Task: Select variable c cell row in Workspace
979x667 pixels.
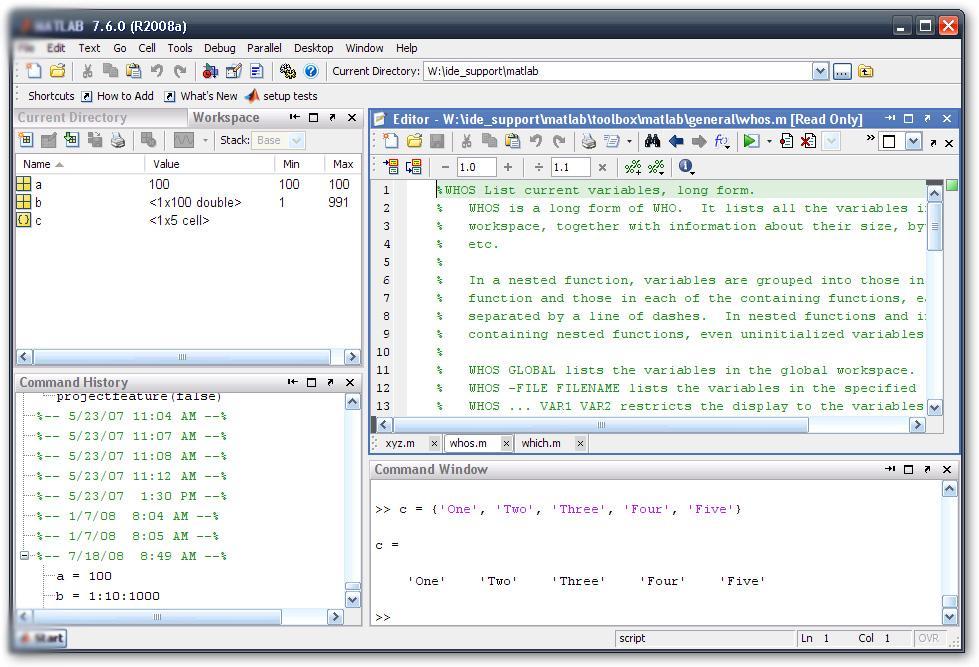Action: pos(187,220)
